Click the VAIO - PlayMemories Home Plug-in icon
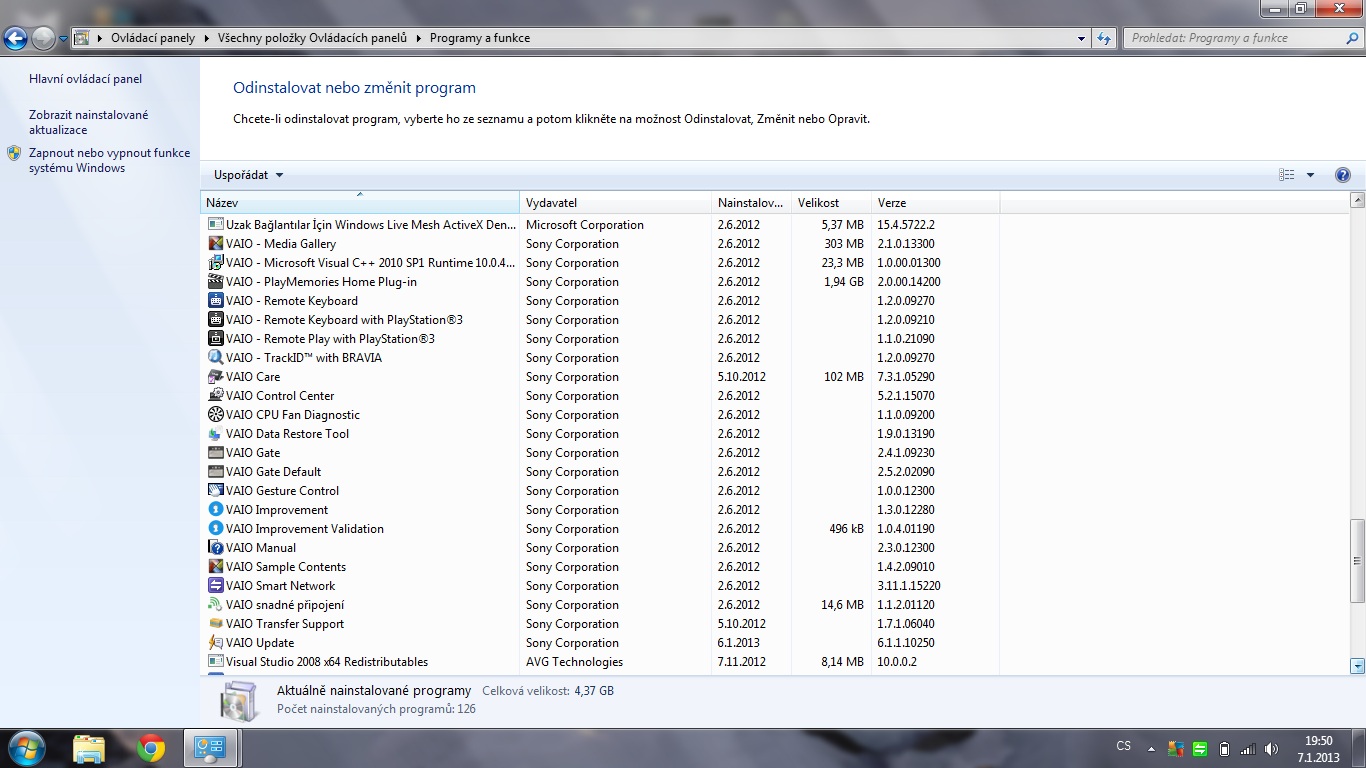Viewport: 1366px width, 768px height. click(215, 282)
